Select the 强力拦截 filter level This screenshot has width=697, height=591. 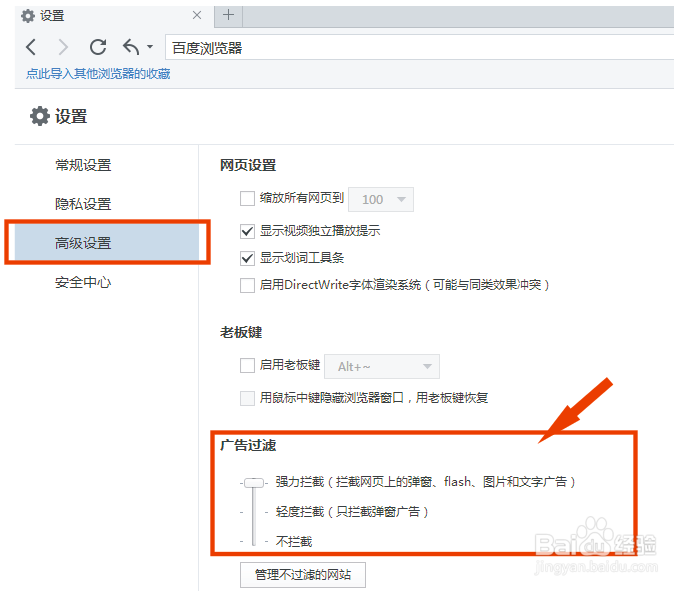coord(425,482)
